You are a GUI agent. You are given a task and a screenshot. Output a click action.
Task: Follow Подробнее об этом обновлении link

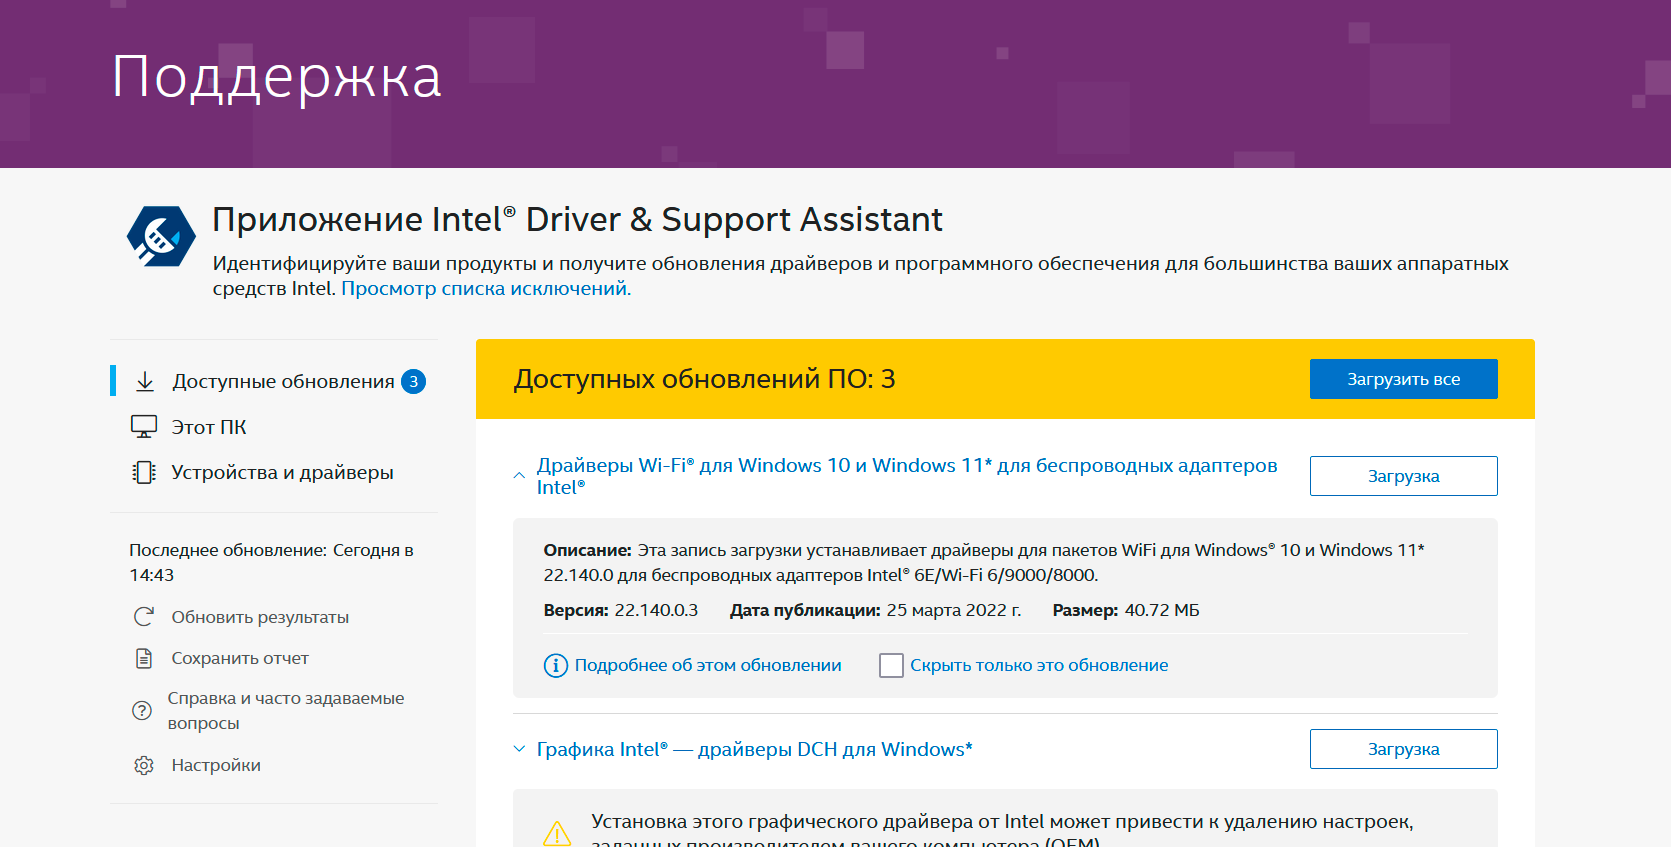point(708,665)
